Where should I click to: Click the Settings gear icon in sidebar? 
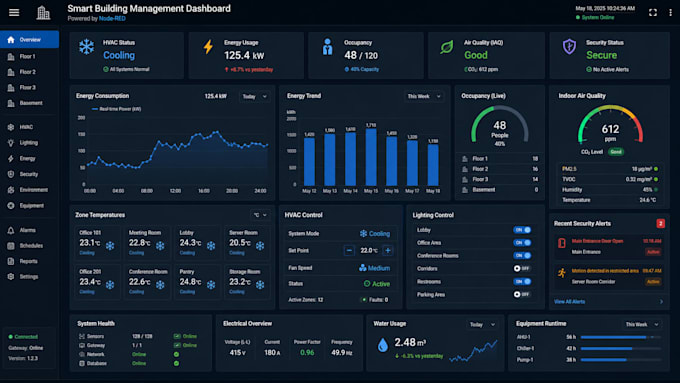pyautogui.click(x=11, y=277)
